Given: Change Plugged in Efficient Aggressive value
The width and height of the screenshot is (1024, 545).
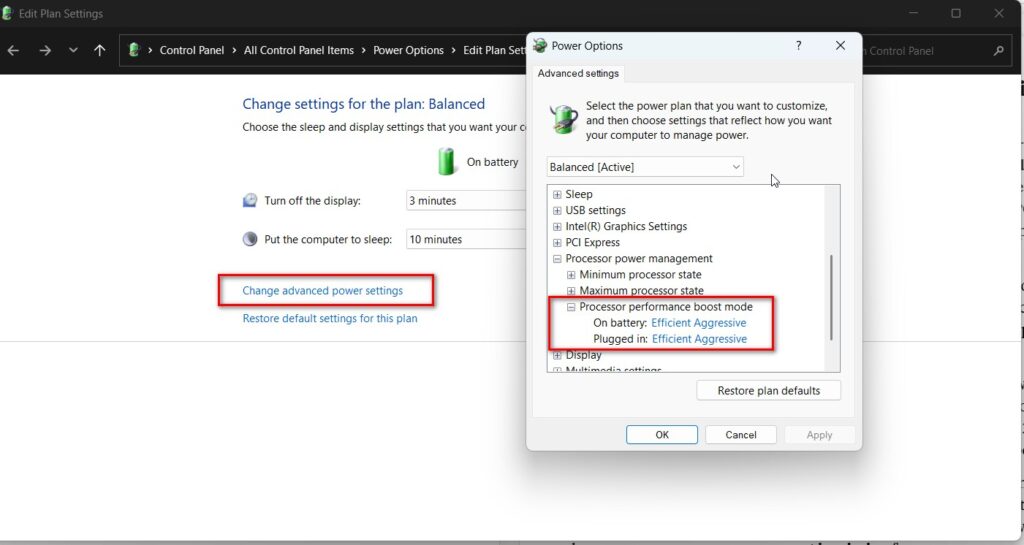Looking at the screenshot, I should 699,339.
